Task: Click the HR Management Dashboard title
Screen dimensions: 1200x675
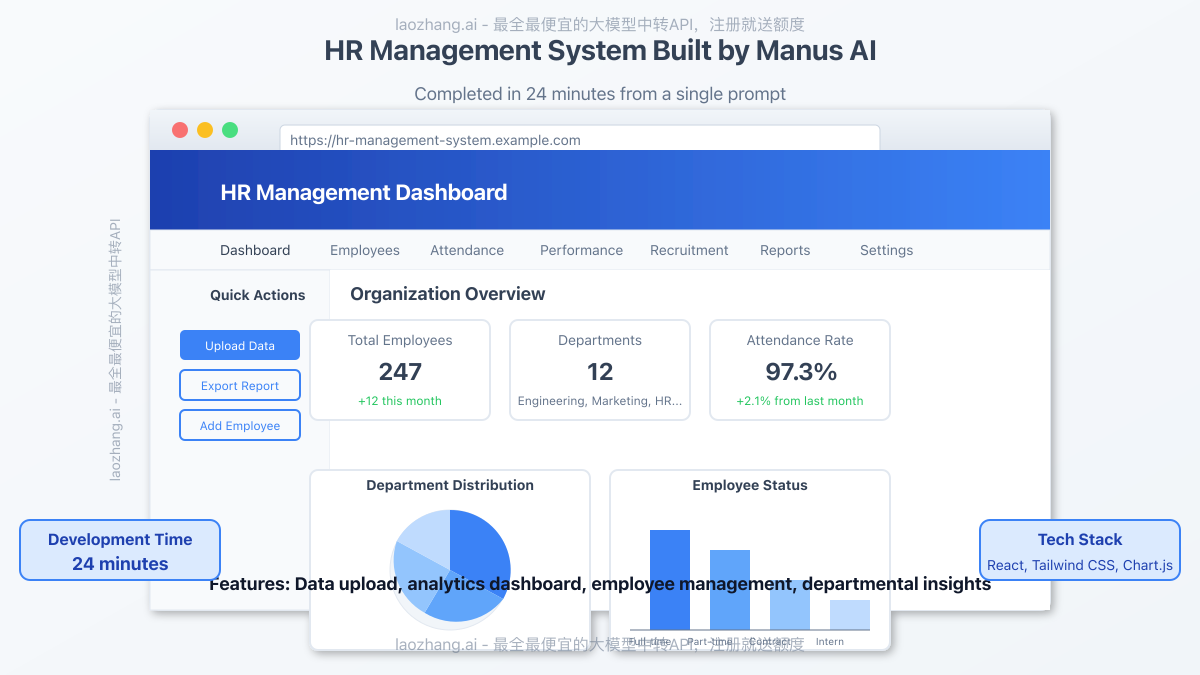Action: coord(364,192)
